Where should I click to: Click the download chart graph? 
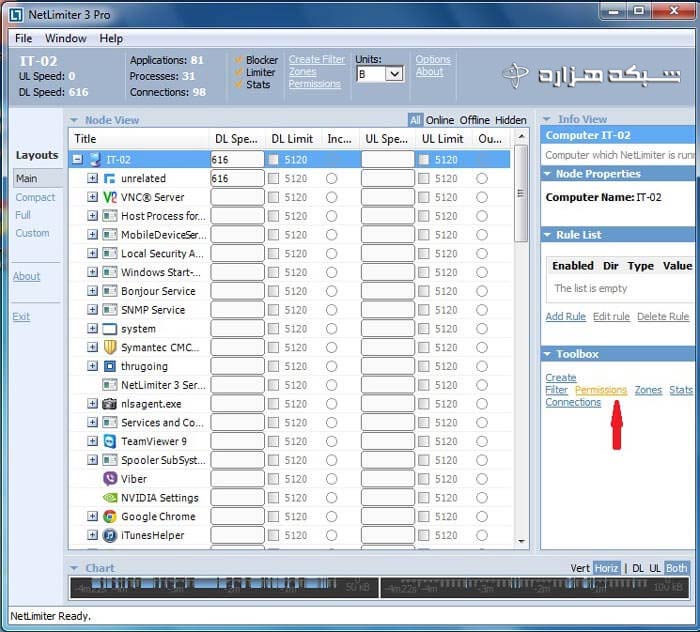pyautogui.click(x=224, y=587)
